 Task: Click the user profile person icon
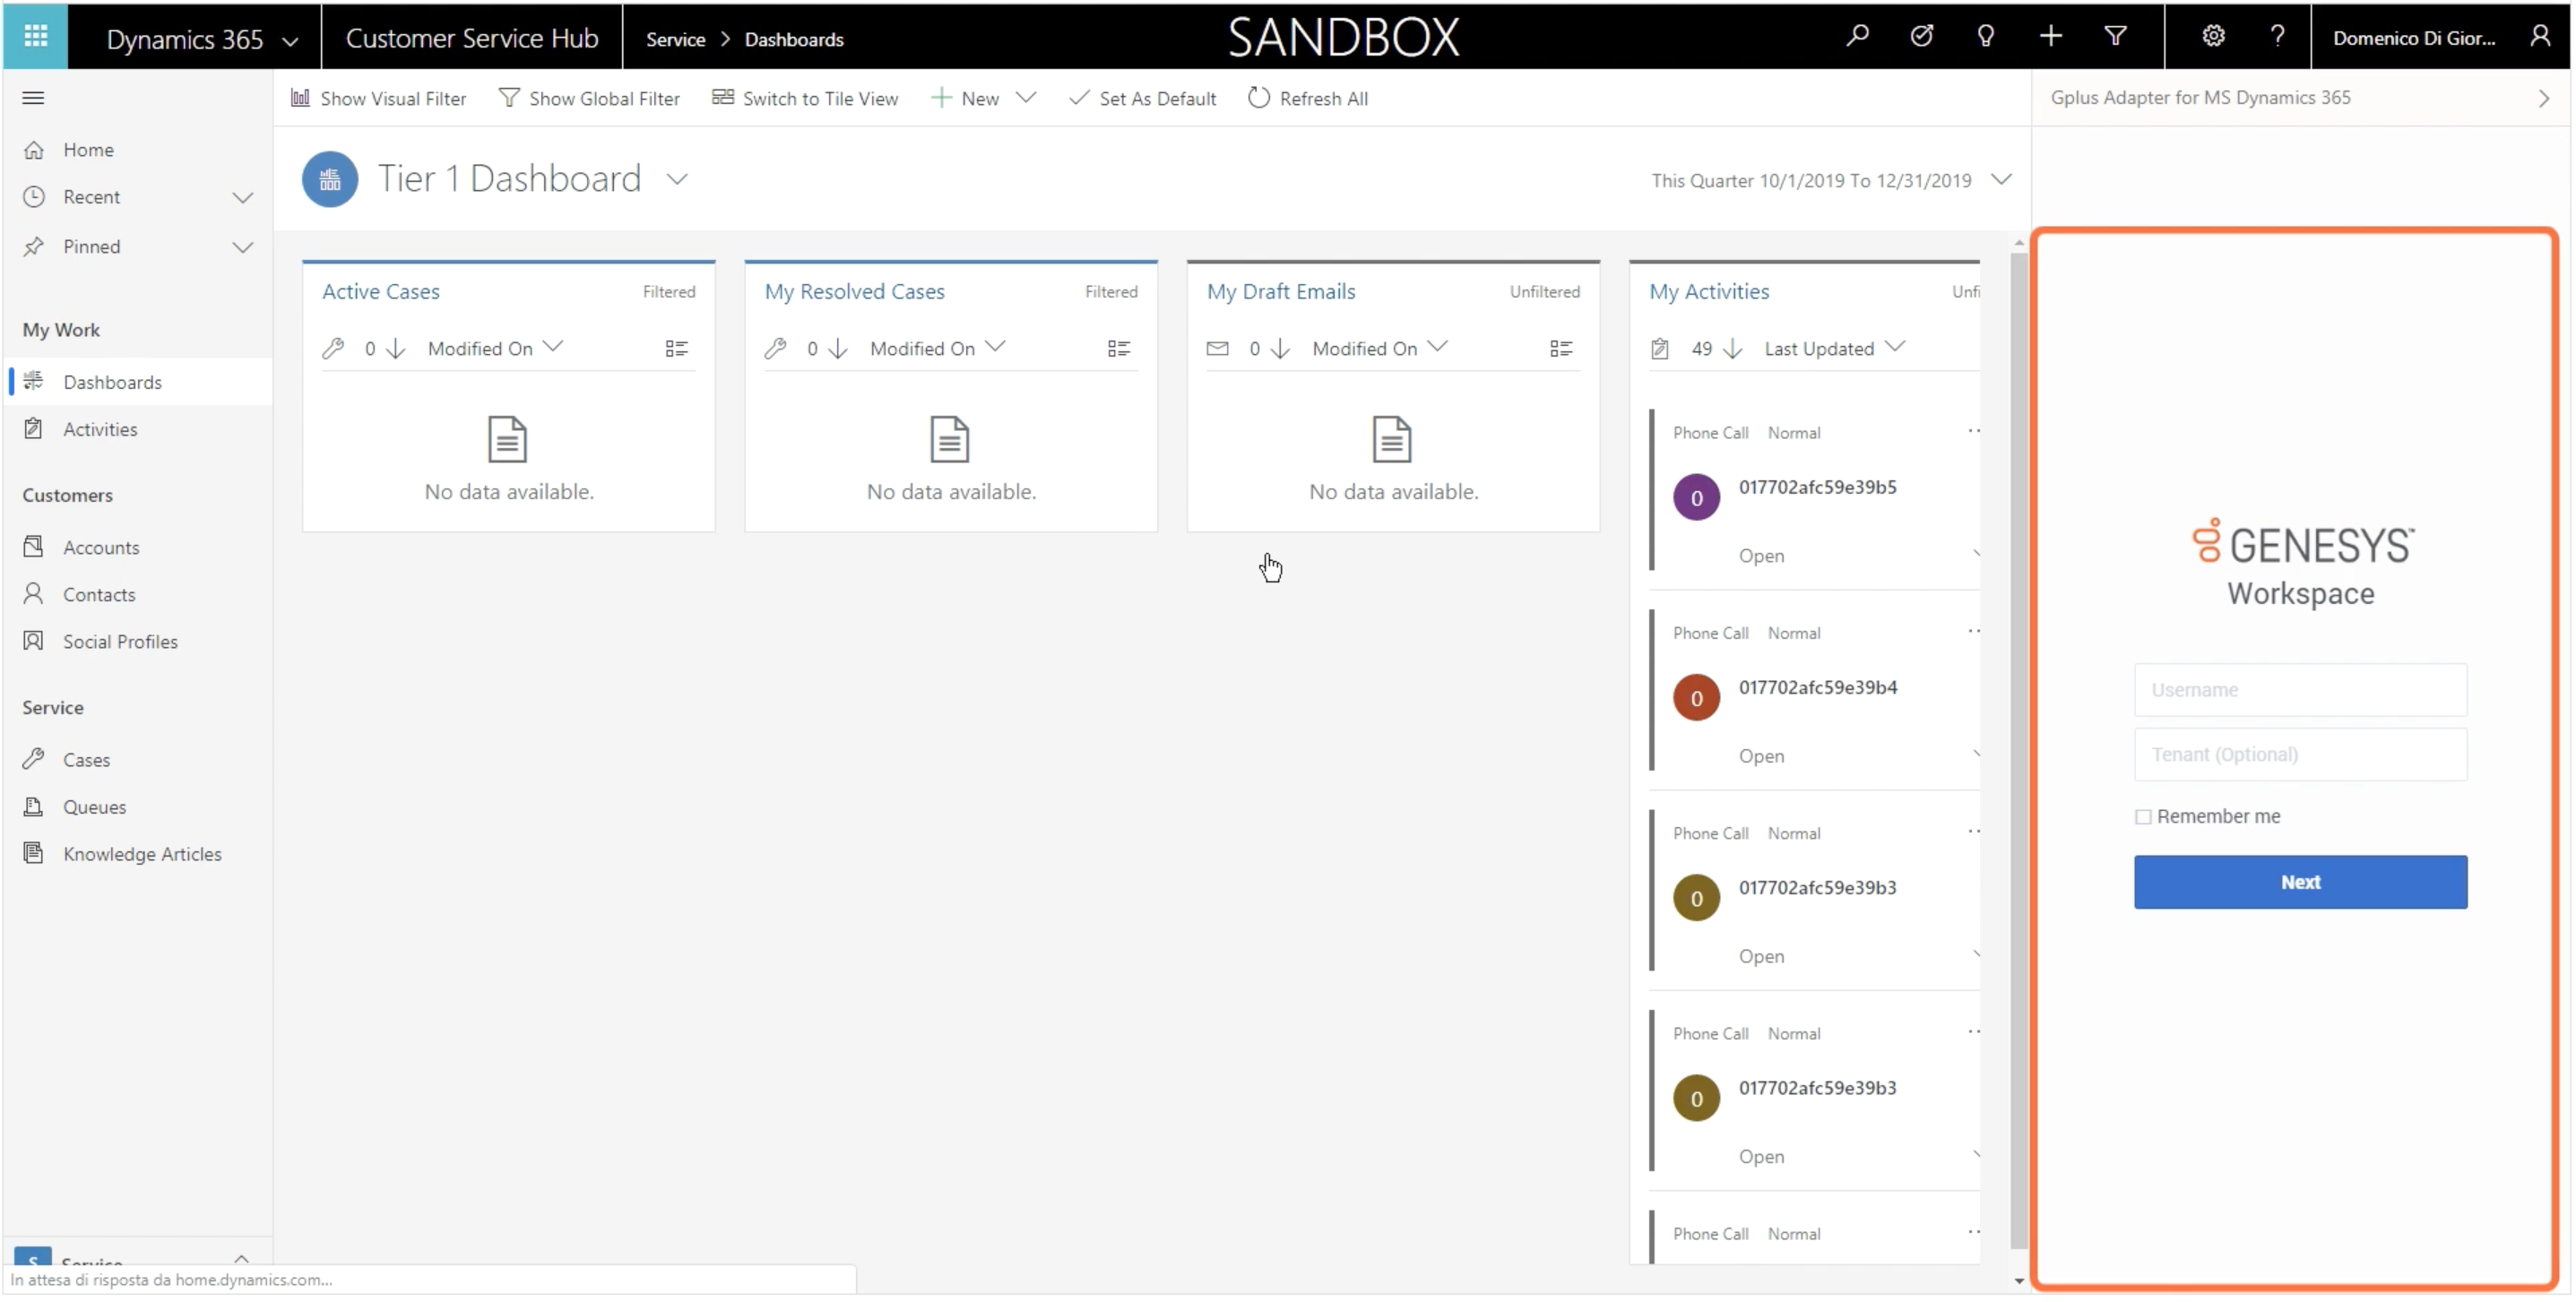point(2540,37)
